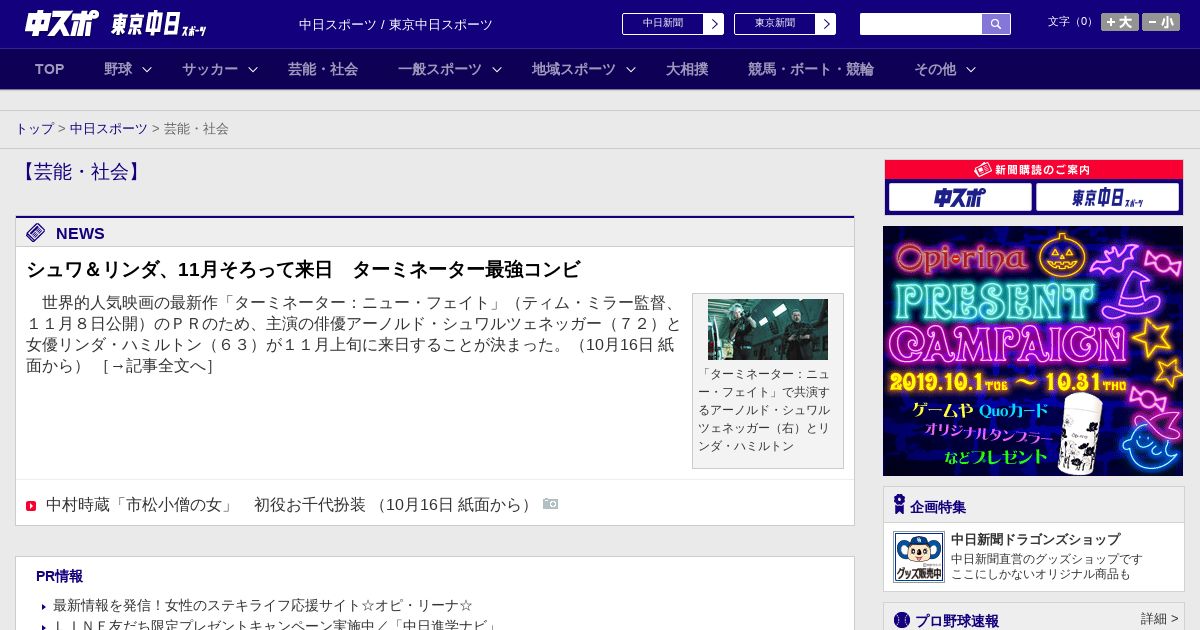Click the 中スポ logo in the header

point(62,23)
